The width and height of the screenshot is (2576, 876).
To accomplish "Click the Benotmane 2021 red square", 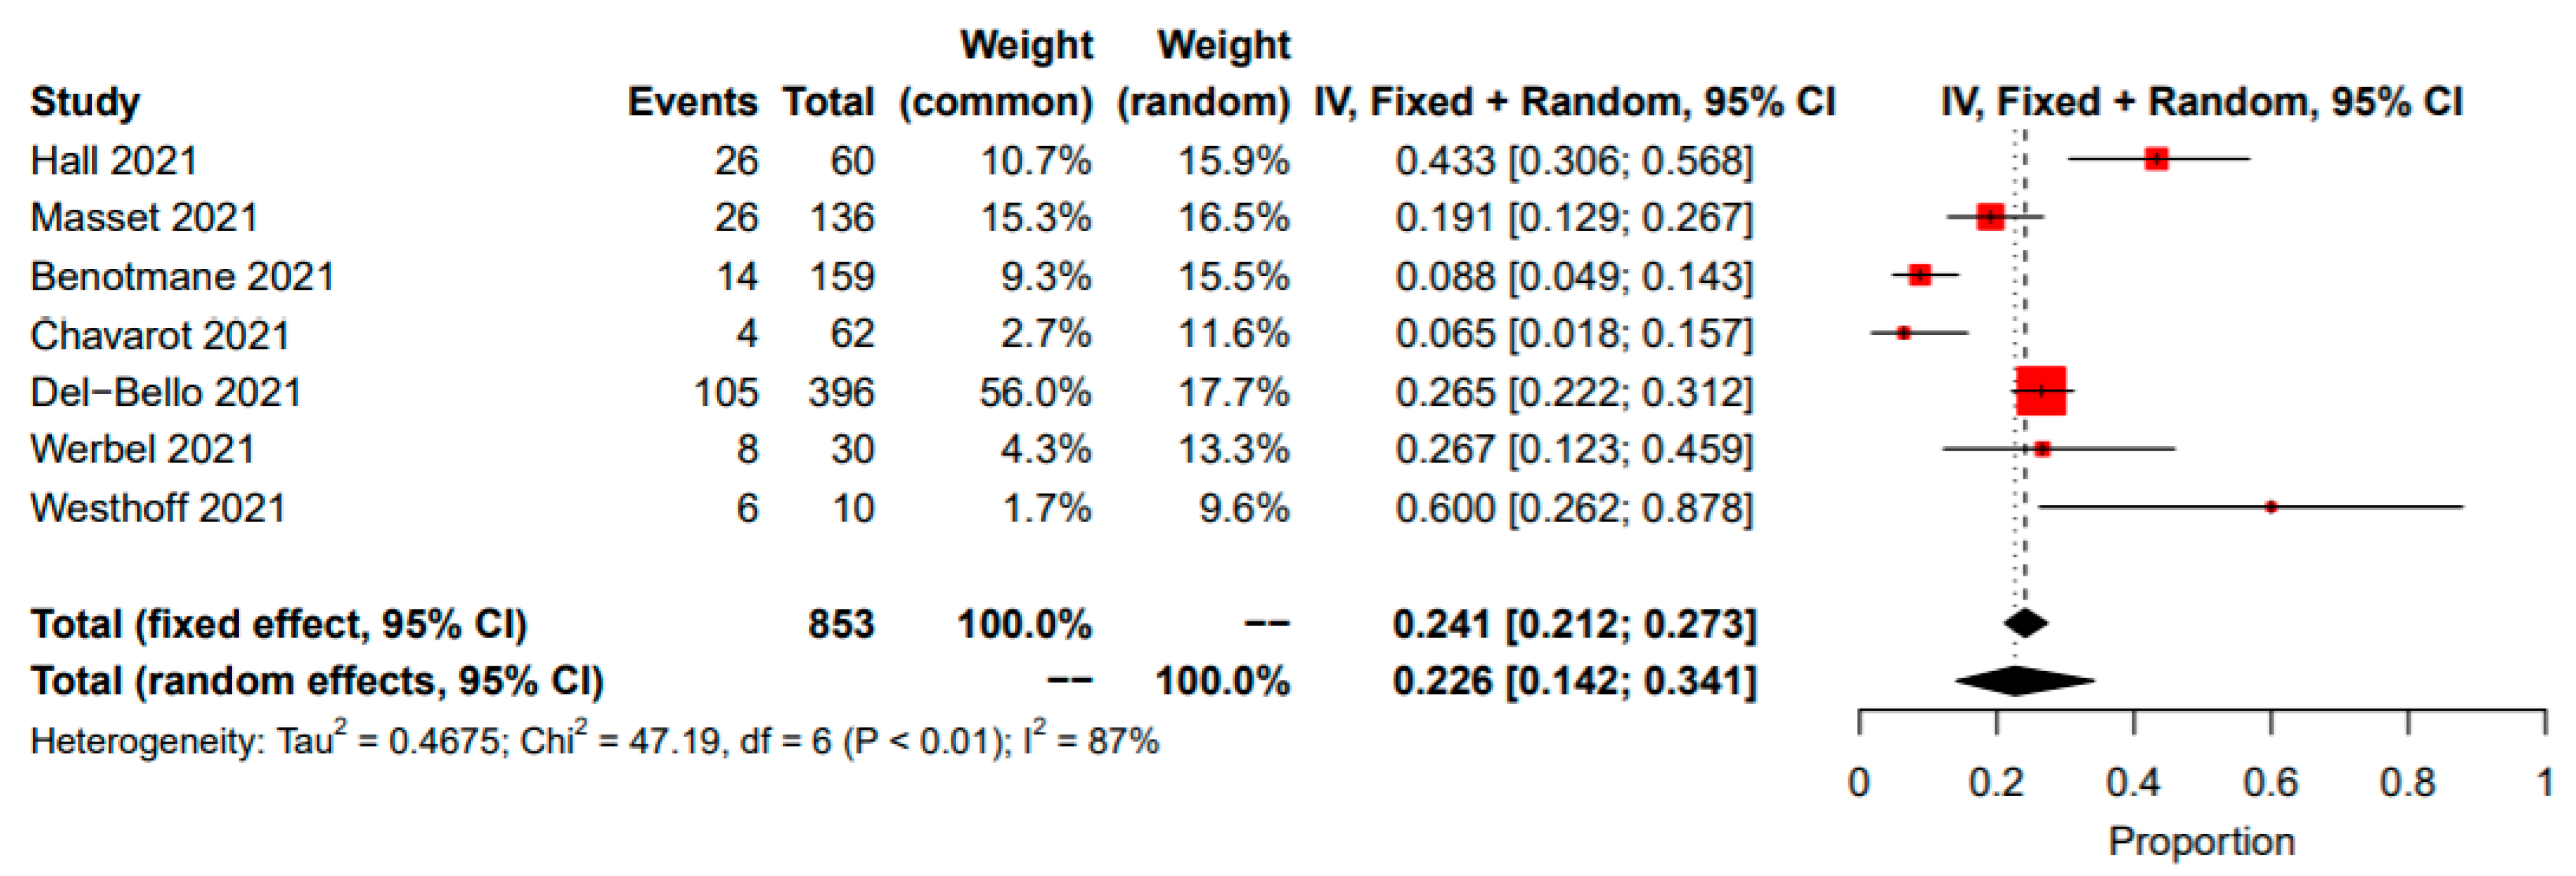I will [1919, 274].
